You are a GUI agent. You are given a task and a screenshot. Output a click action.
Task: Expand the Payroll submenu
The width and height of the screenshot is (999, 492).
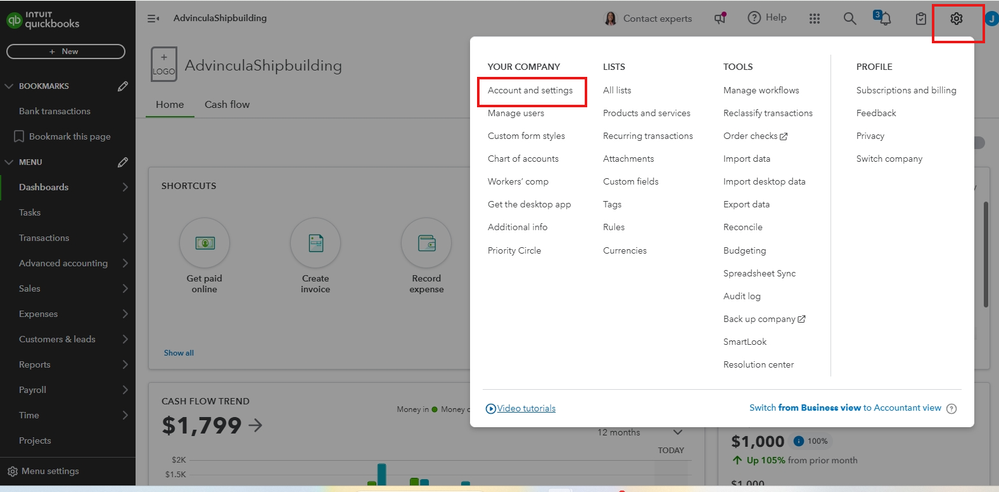pyautogui.click(x=125, y=390)
